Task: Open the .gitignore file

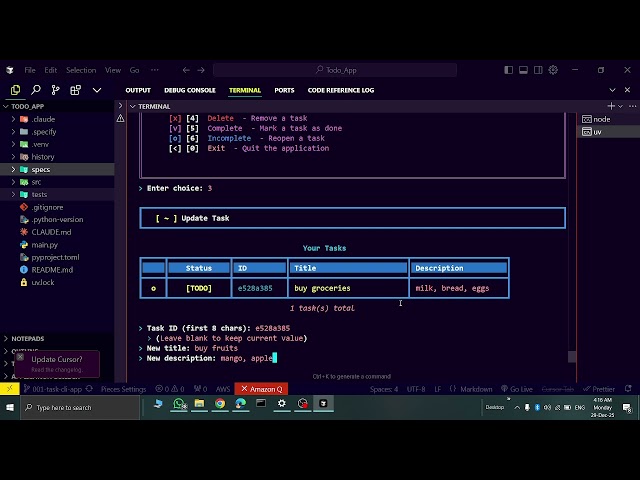Action: click(x=47, y=207)
